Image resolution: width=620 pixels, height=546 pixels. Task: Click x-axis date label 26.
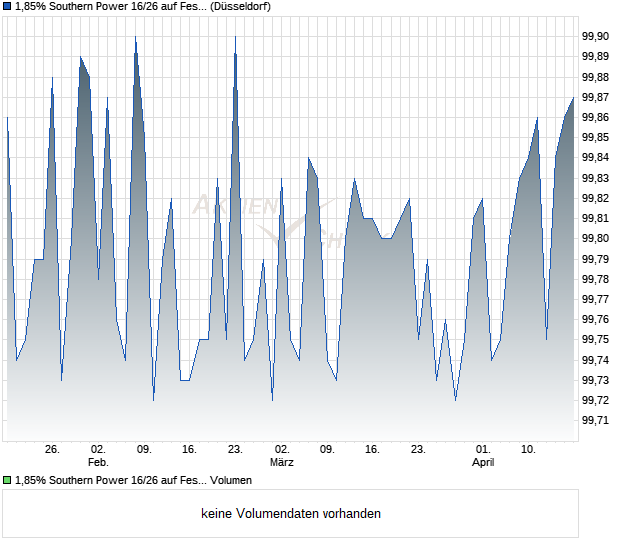tap(52, 450)
